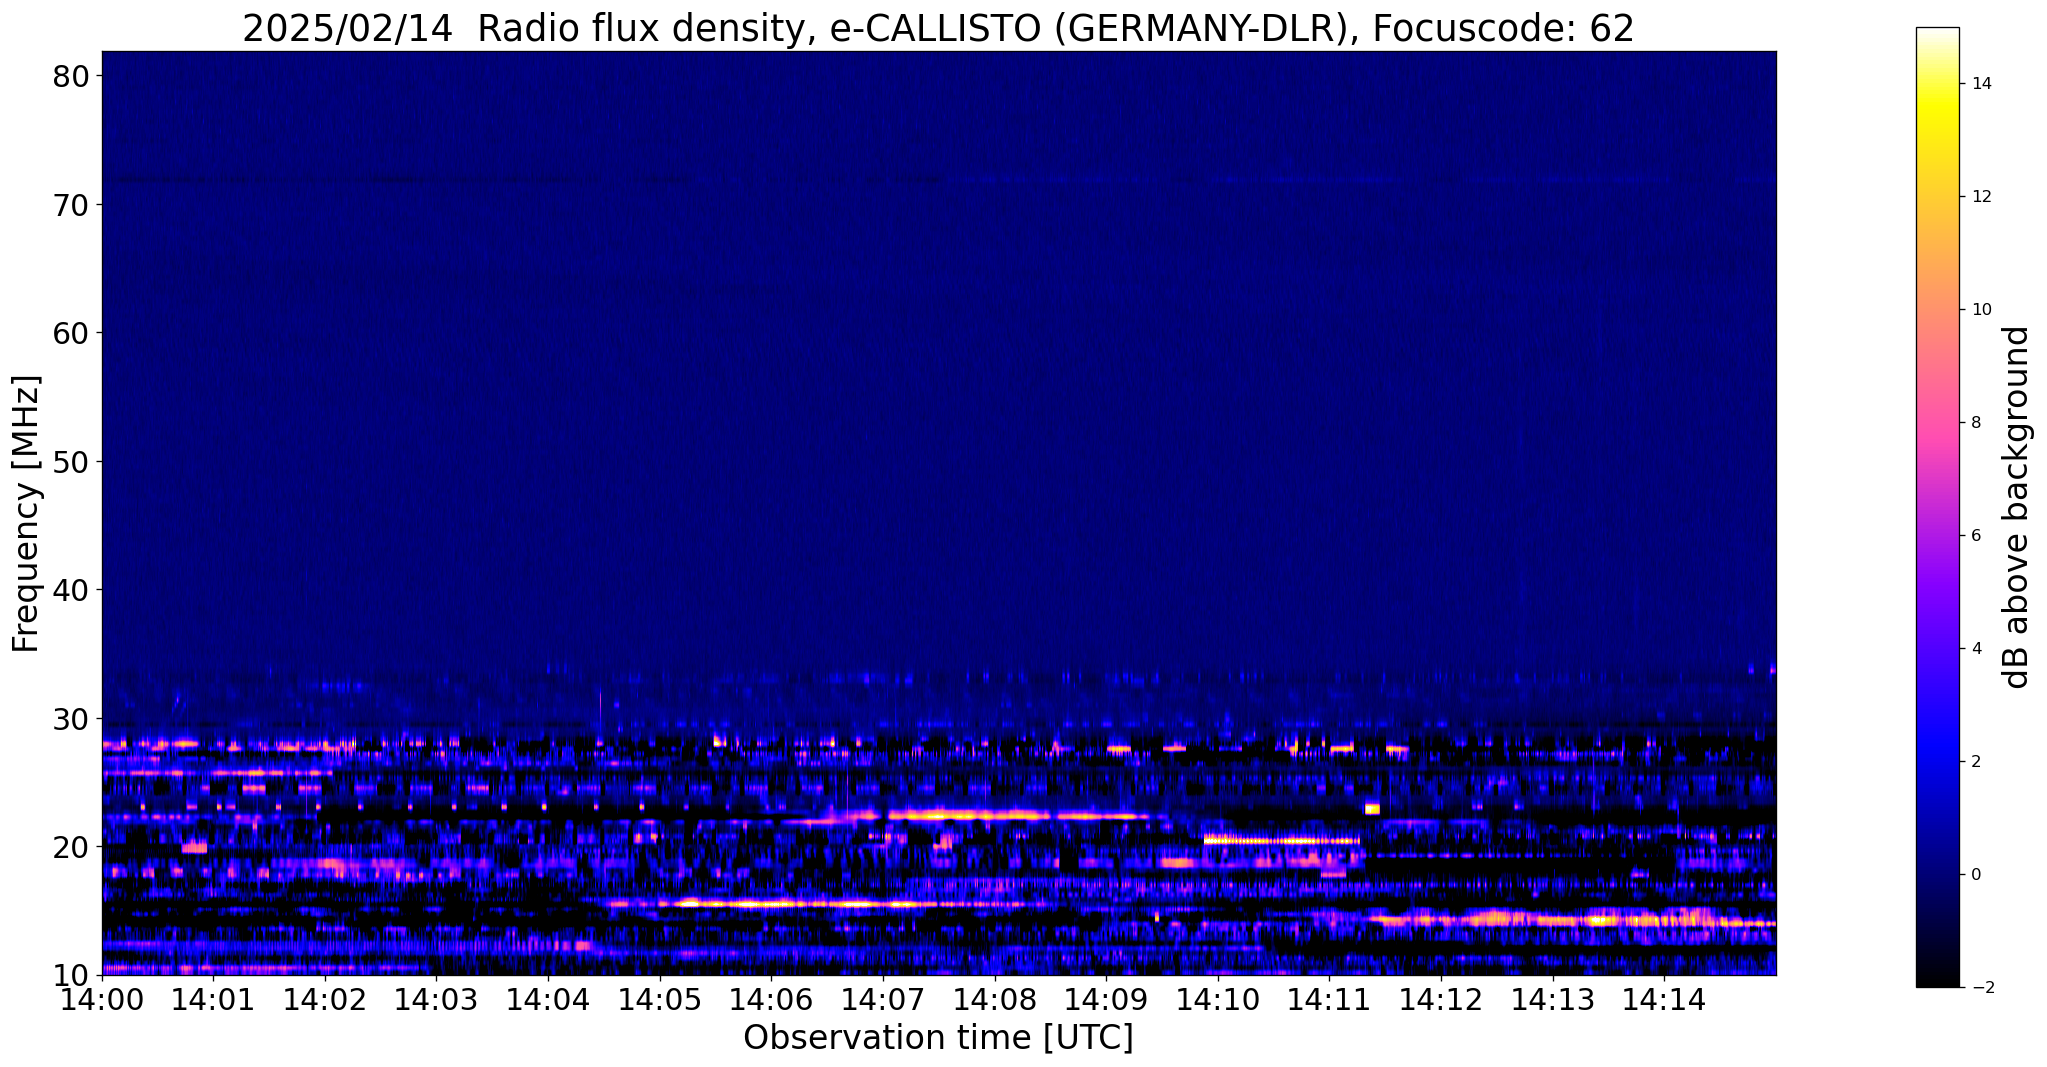Viewport: 2047px width, 1067px height.
Task: Click the 14:05 time tick label
Action: coord(660,999)
